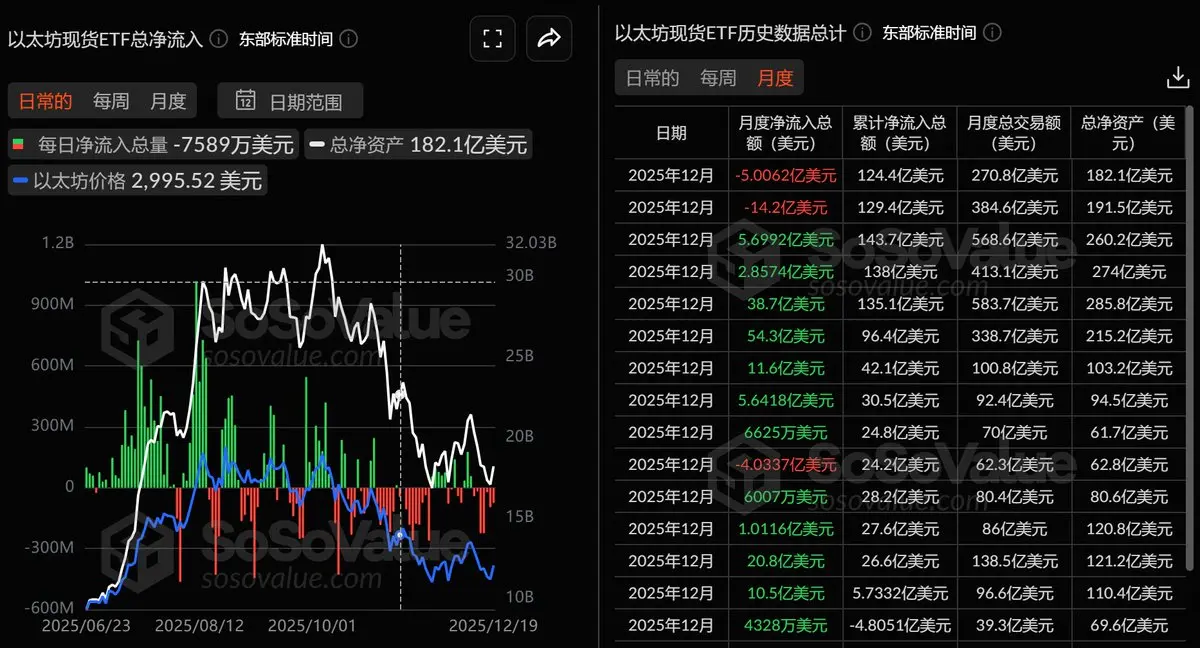The height and width of the screenshot is (648, 1200).
Task: Click the 1.2B left axis label
Action: point(58,242)
